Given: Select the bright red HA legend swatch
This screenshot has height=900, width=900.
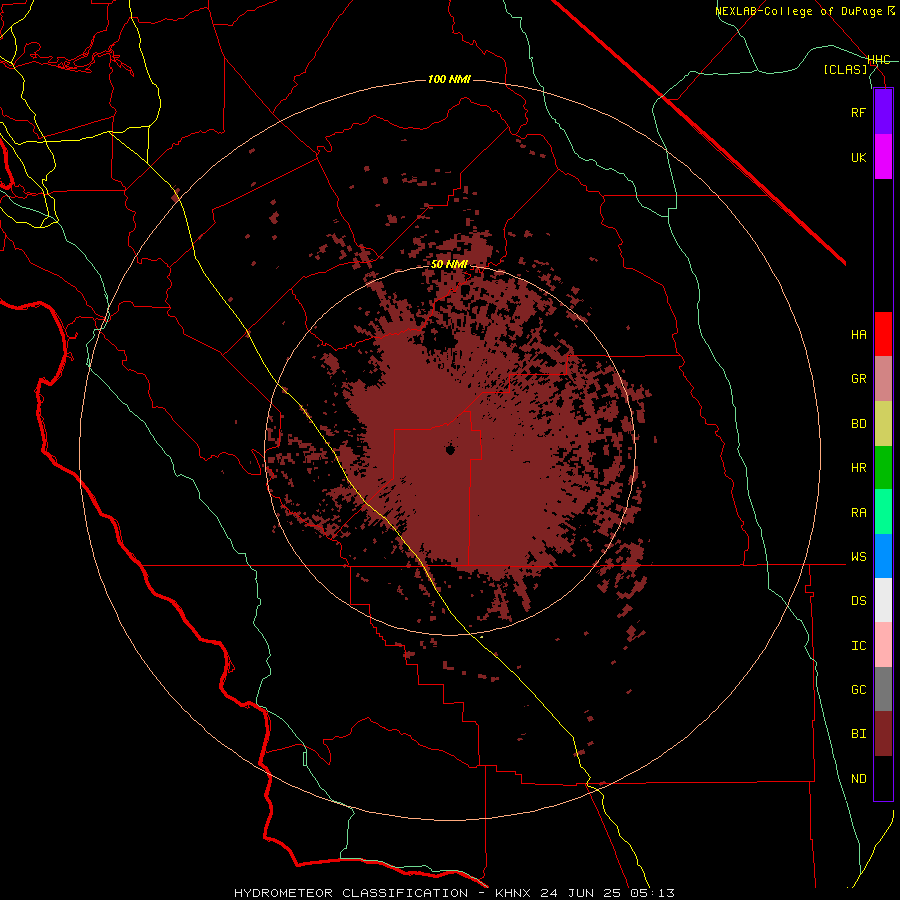Looking at the screenshot, I should tap(883, 334).
